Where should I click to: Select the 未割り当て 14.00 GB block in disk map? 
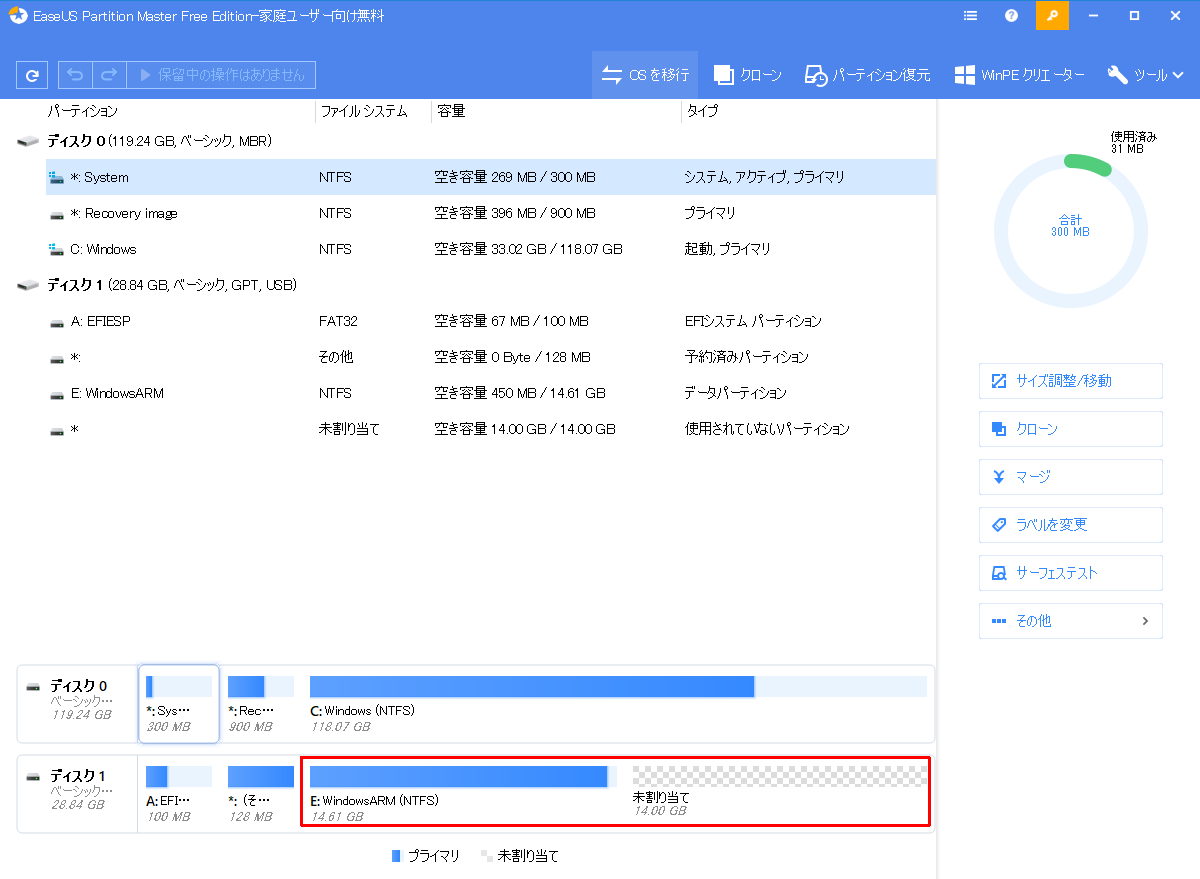(x=780, y=794)
